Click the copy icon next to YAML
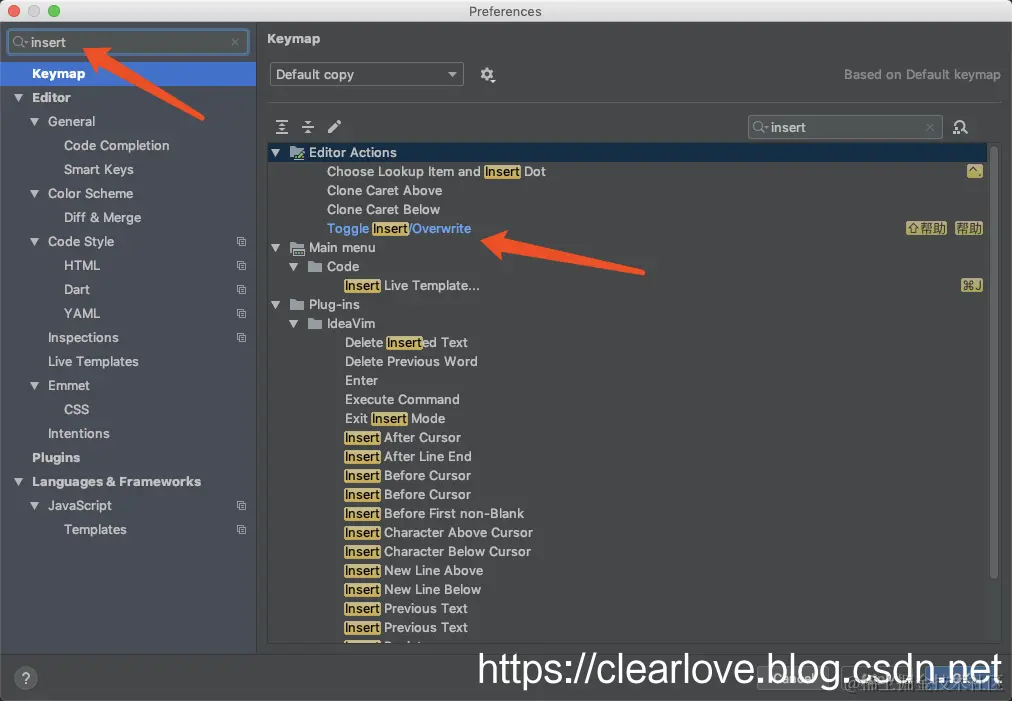Image resolution: width=1012 pixels, height=701 pixels. (241, 314)
